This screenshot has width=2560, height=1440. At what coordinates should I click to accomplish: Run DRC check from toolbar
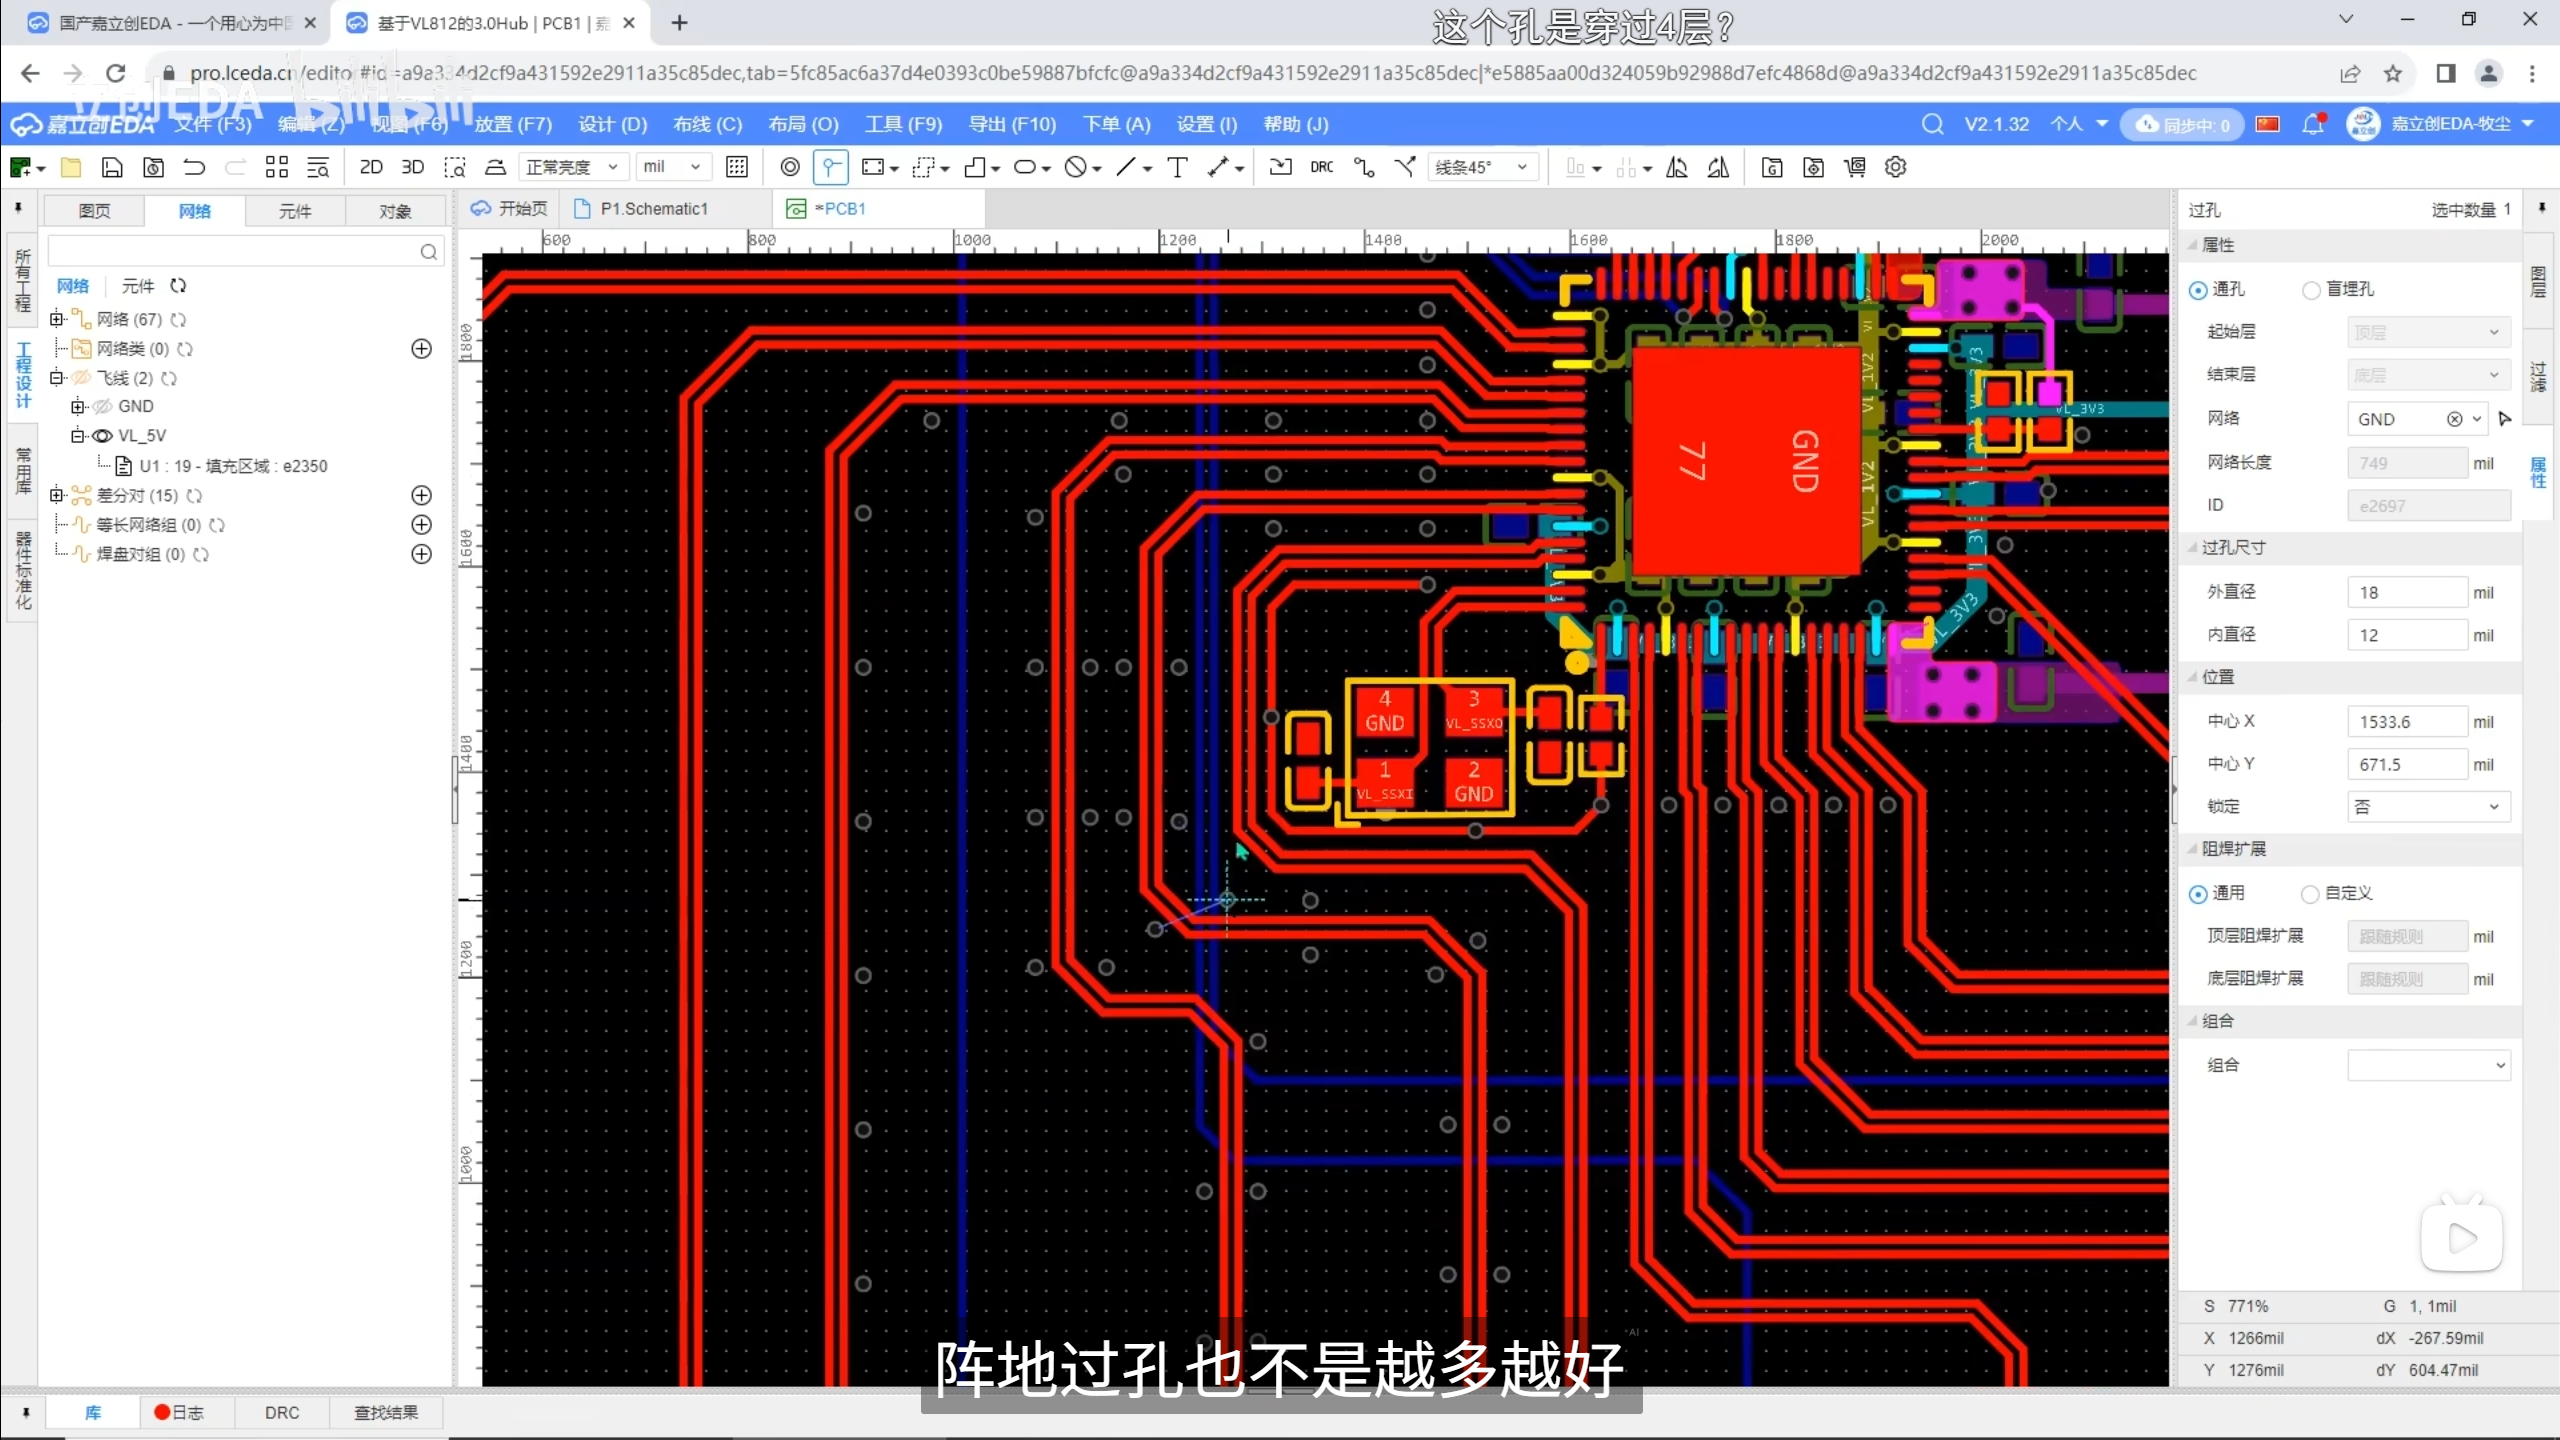1321,167
